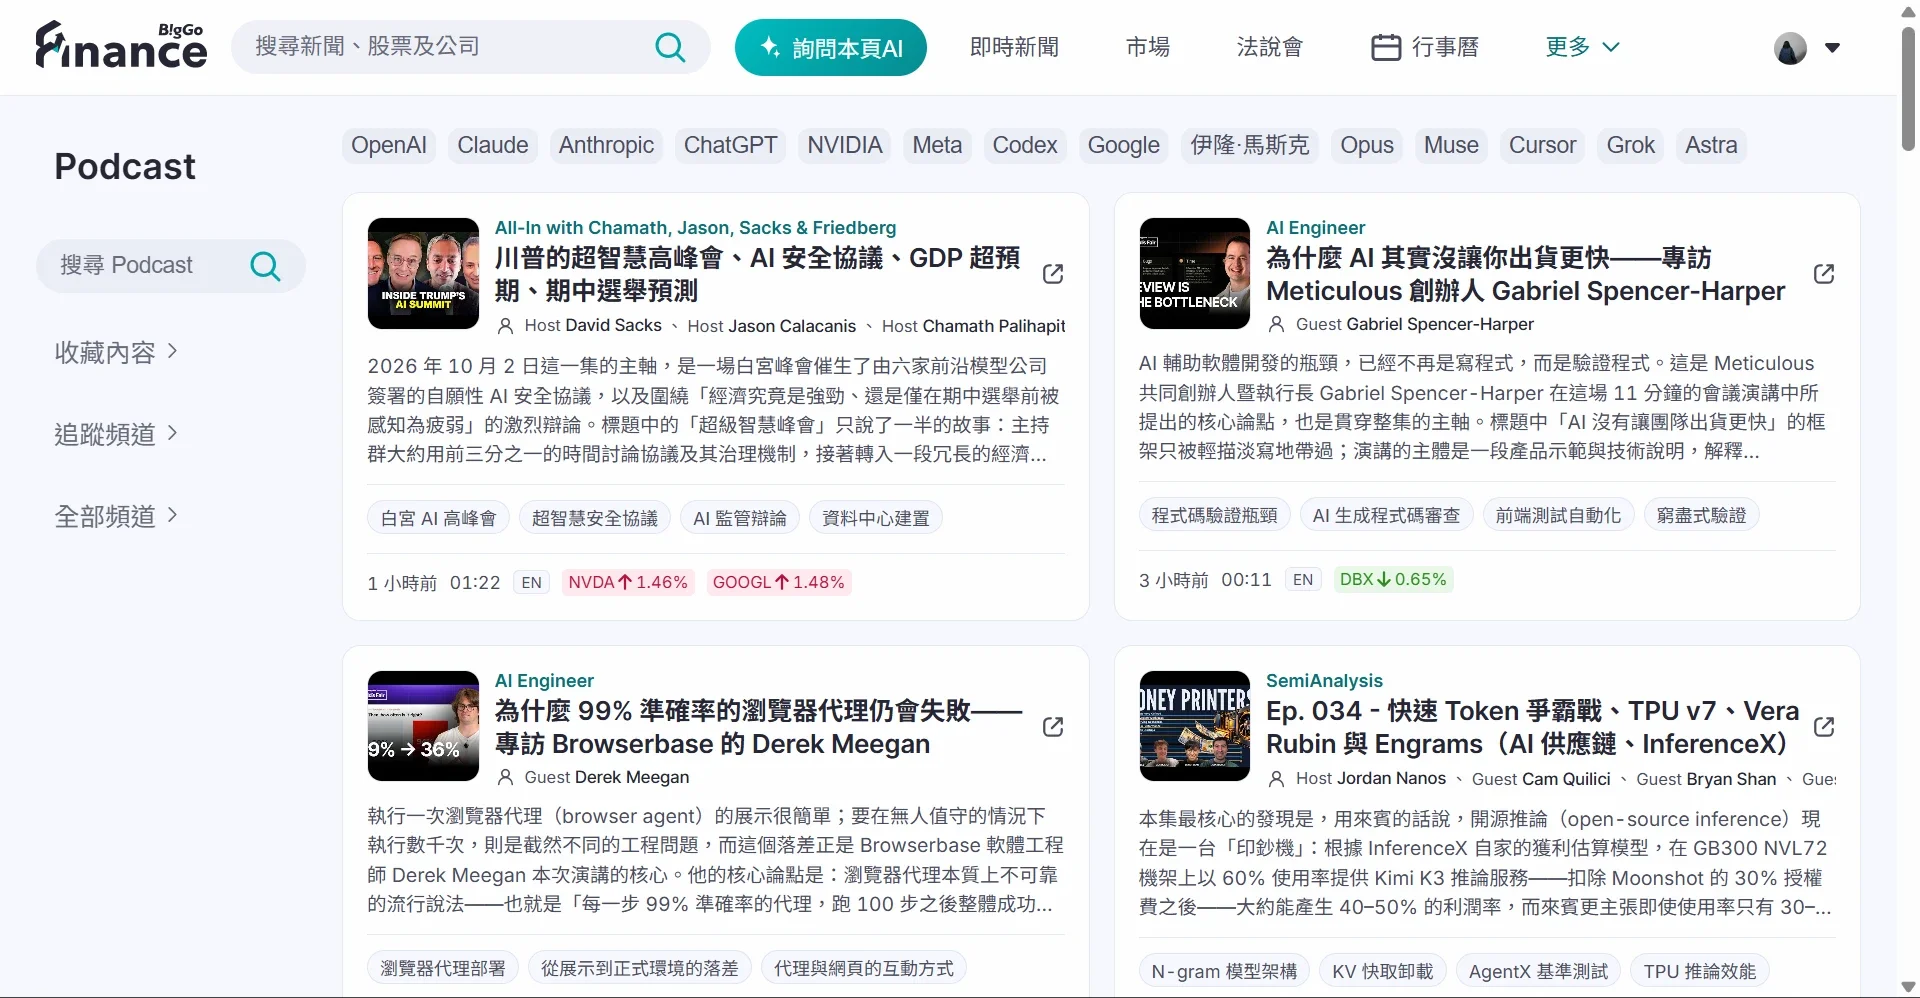Open the 行事曆 calendar icon
The height and width of the screenshot is (998, 1920).
point(1386,47)
